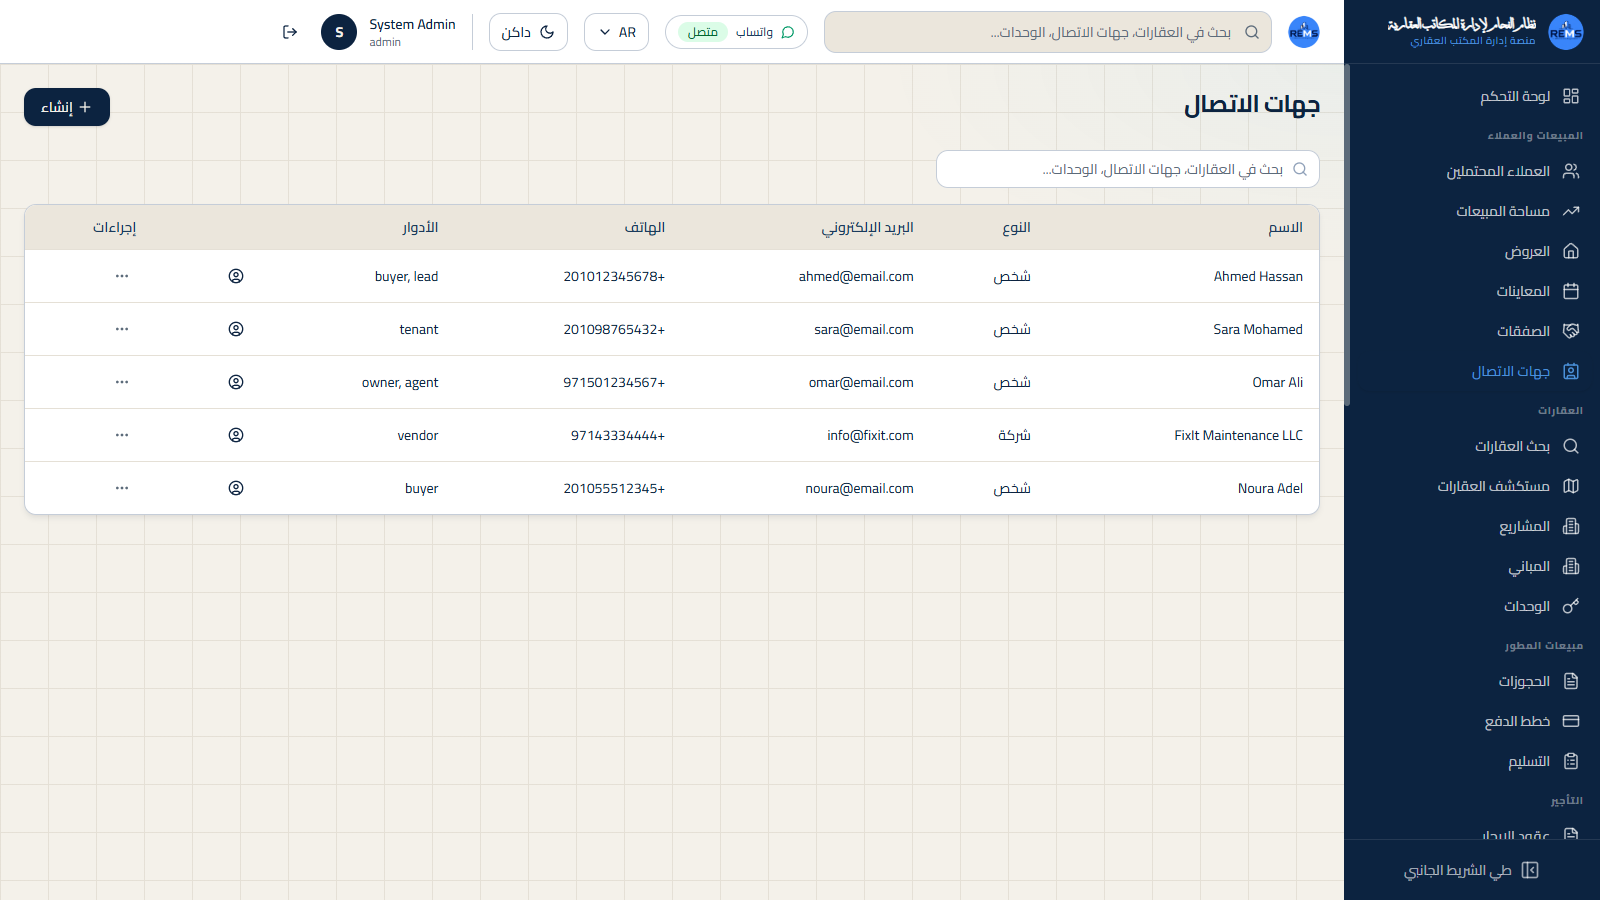Click the logout icon beside System Admin
The width and height of the screenshot is (1600, 900).
[290, 32]
